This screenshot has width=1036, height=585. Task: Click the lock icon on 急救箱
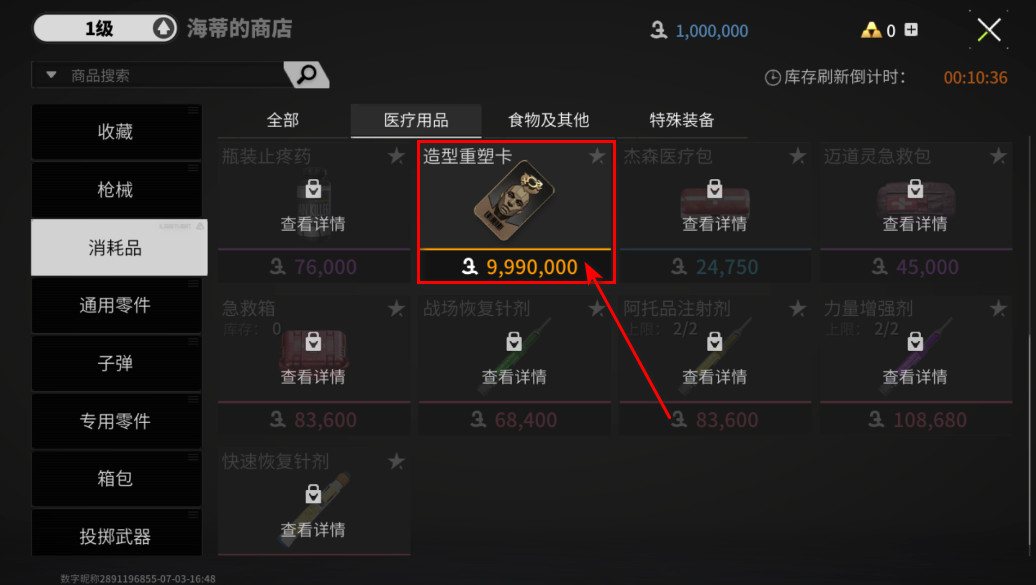313,342
